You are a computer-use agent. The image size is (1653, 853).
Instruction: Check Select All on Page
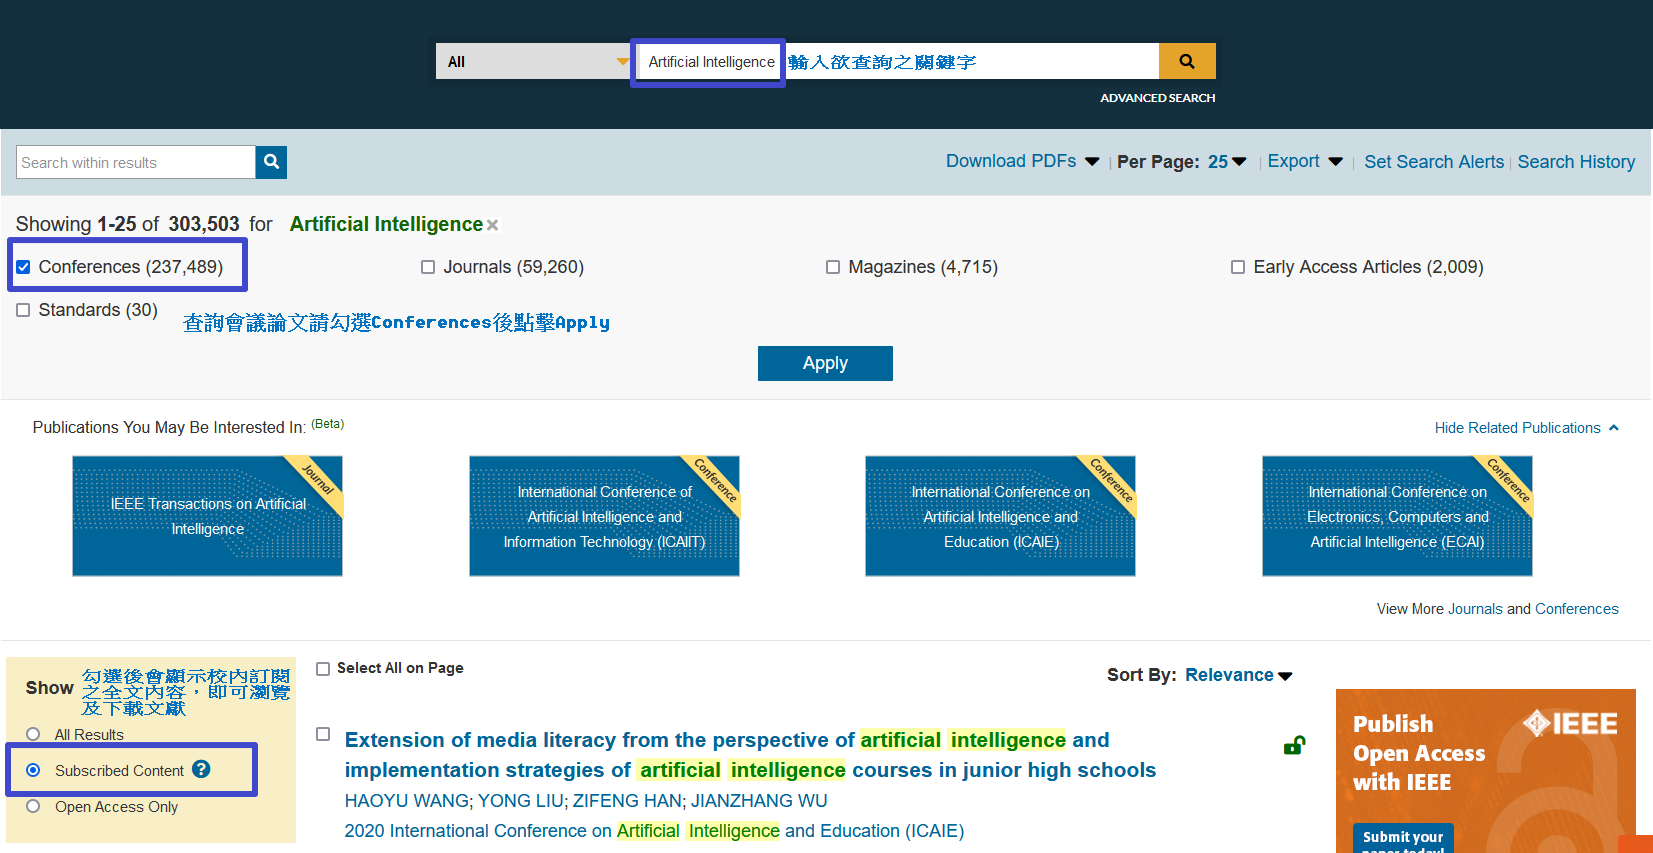coord(323,669)
